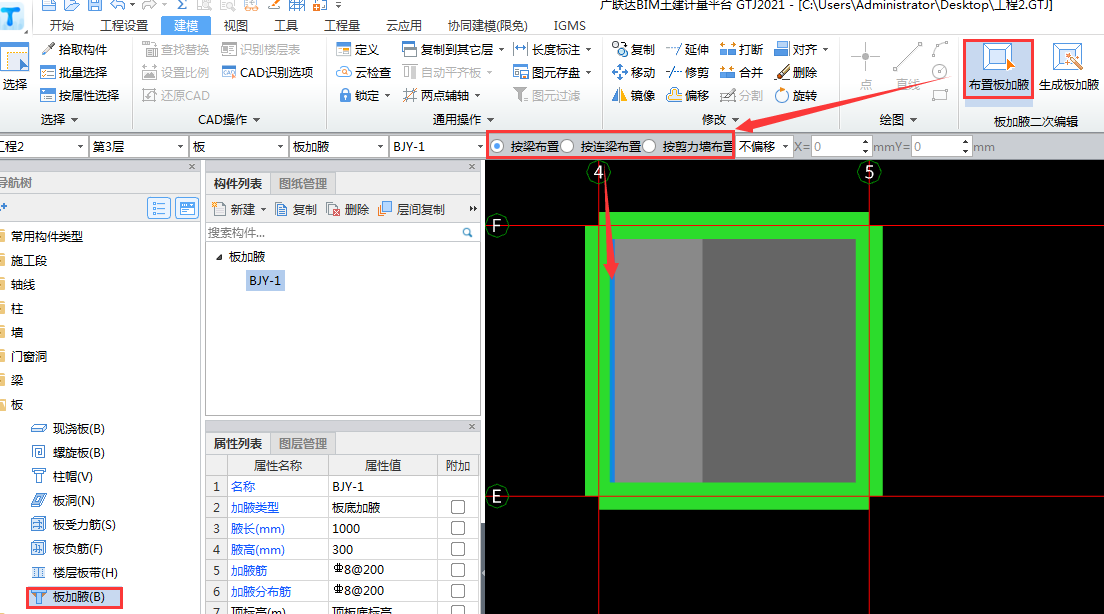The image size is (1104, 614).
Task: Select the 移动 move tool
Action: pos(634,73)
